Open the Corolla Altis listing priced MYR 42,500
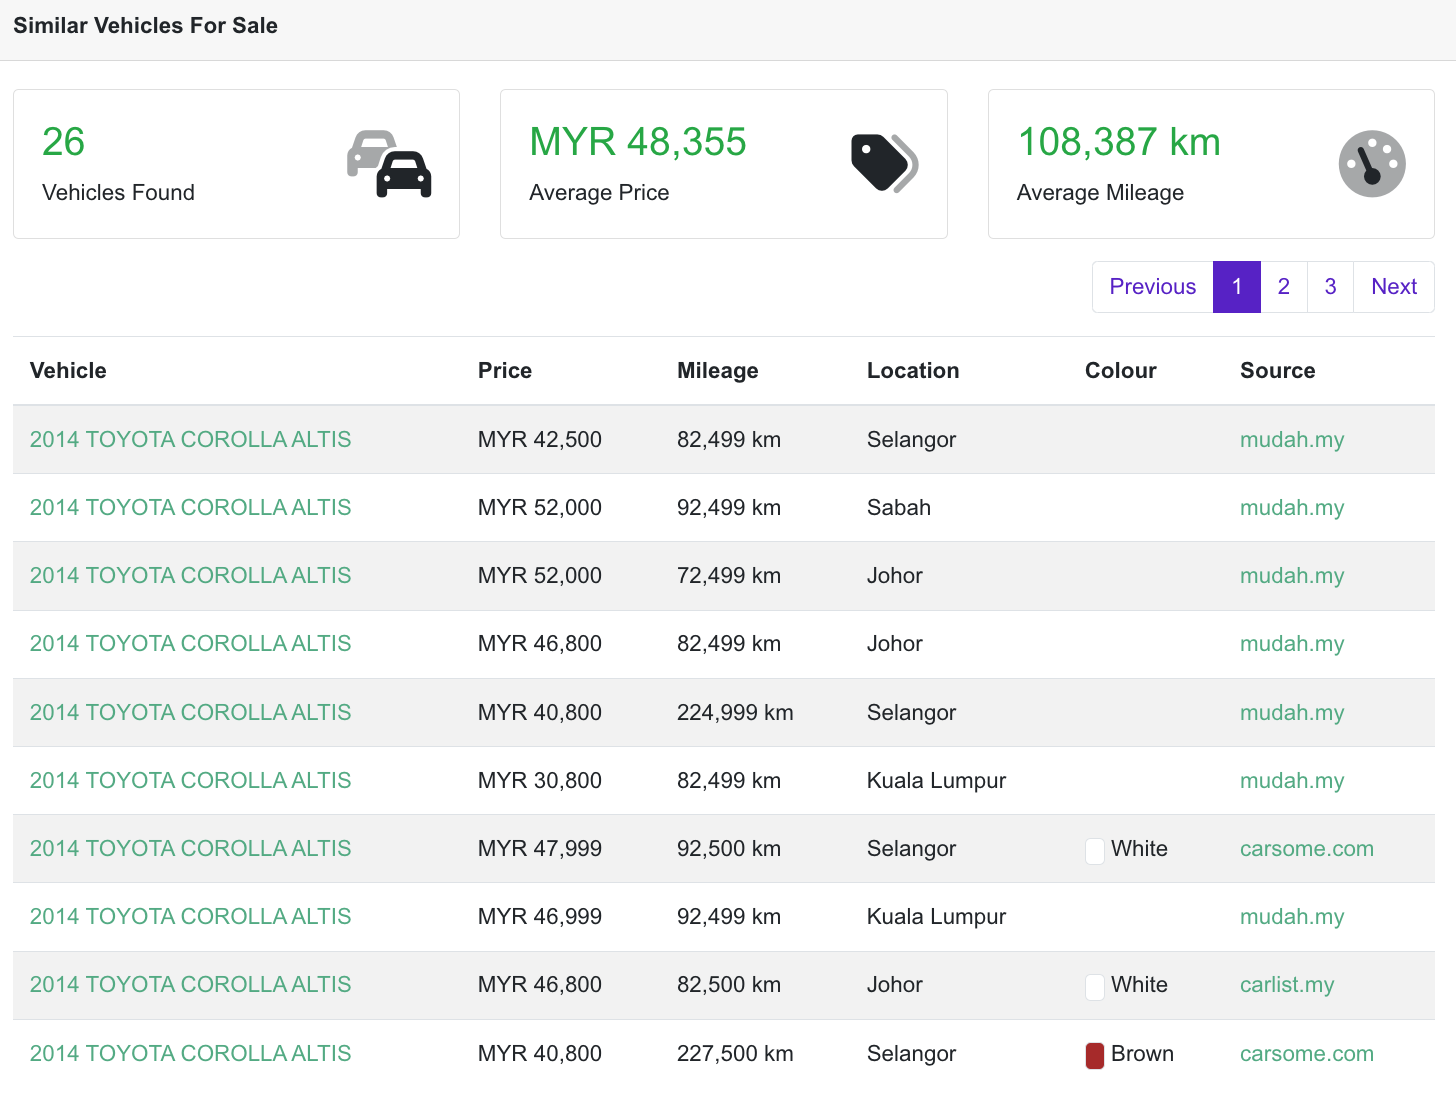The image size is (1456, 1104). point(190,440)
